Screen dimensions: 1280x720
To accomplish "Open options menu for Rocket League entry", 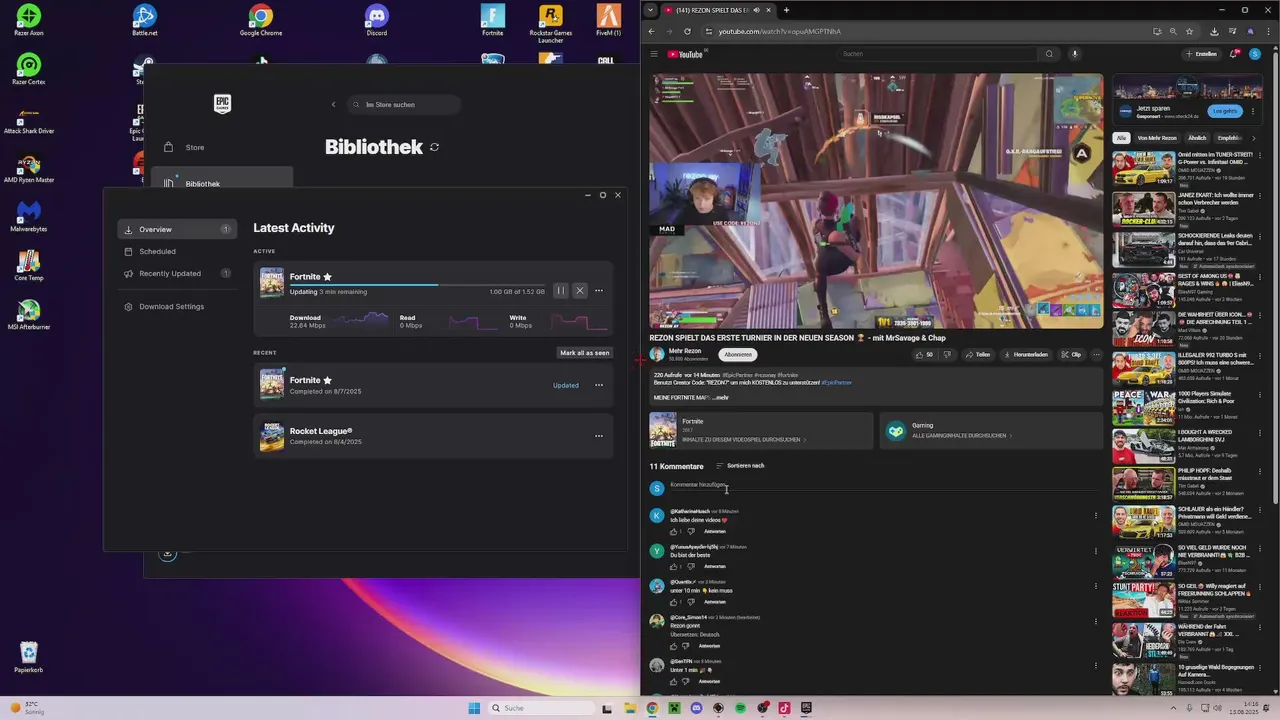I will tap(599, 436).
